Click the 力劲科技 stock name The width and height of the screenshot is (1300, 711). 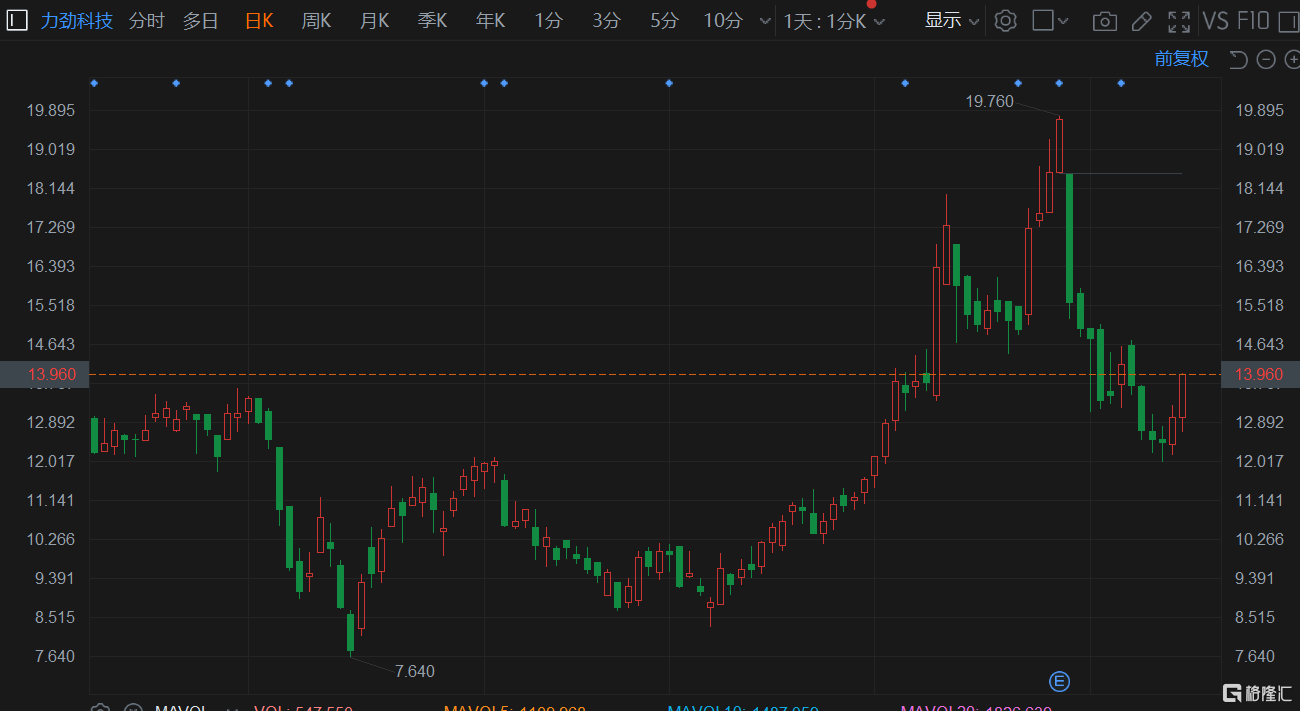[77, 21]
